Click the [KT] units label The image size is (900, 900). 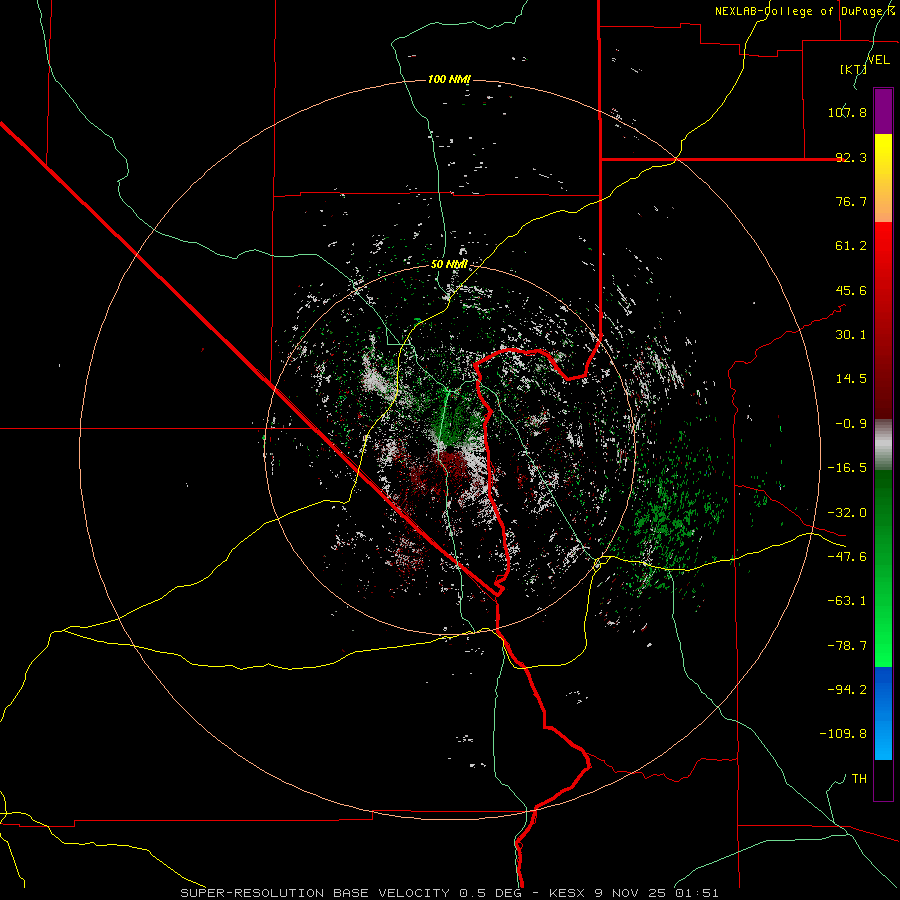[x=853, y=69]
